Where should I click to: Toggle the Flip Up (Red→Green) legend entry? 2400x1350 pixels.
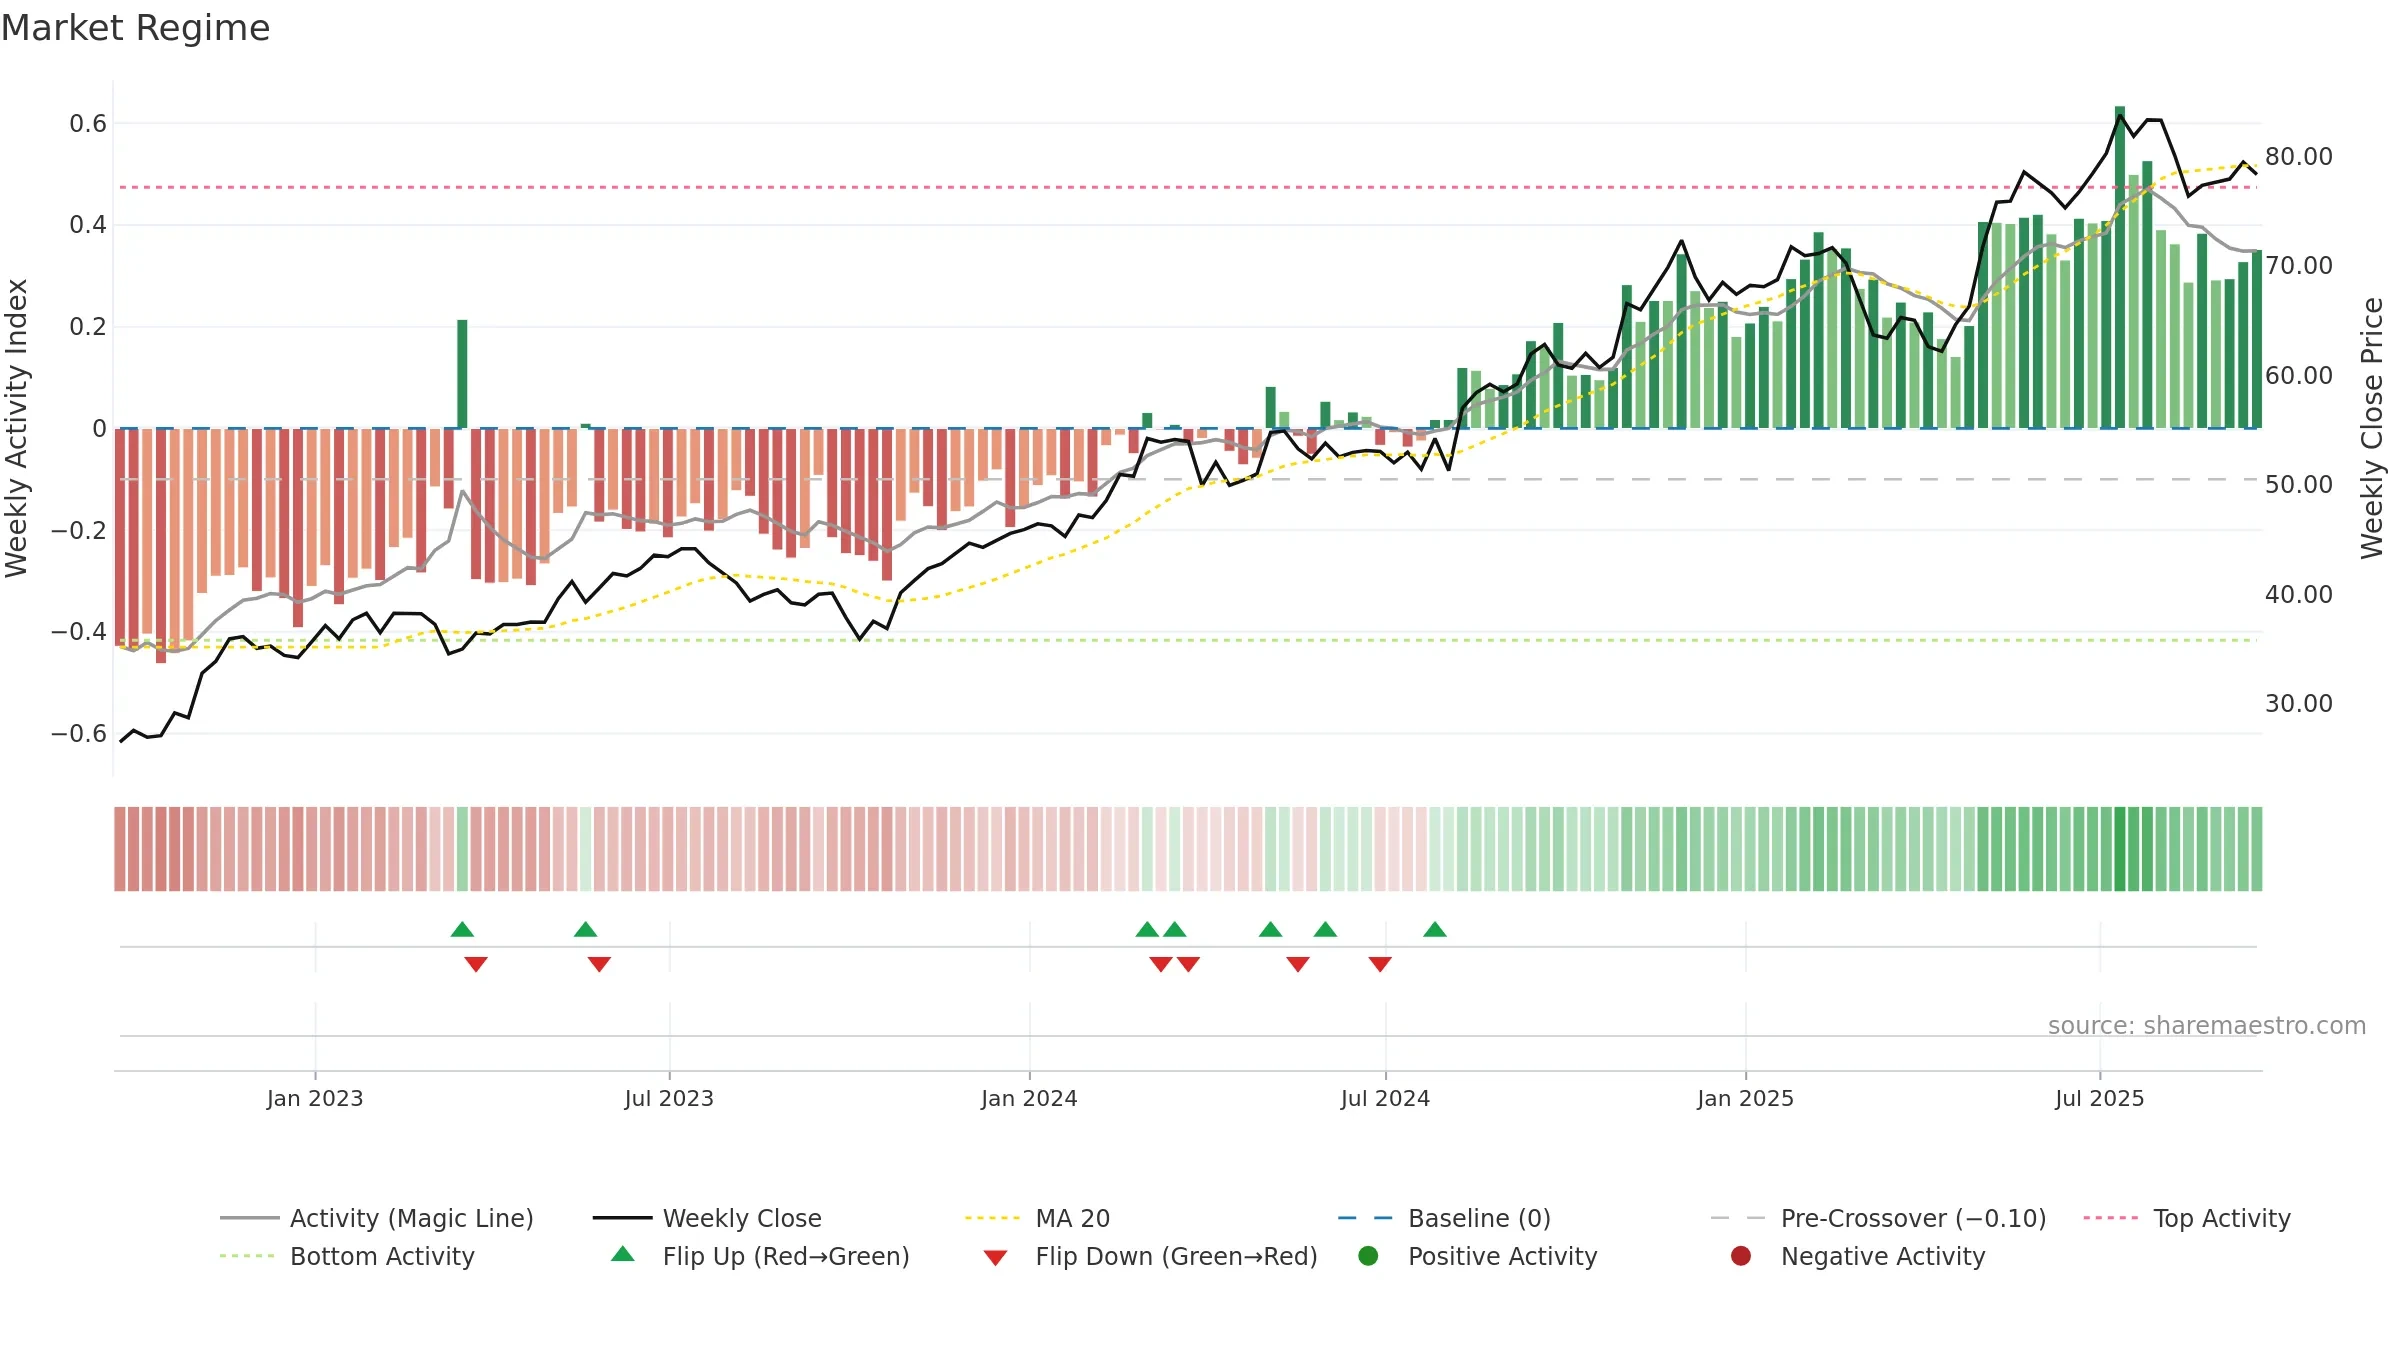(760, 1256)
